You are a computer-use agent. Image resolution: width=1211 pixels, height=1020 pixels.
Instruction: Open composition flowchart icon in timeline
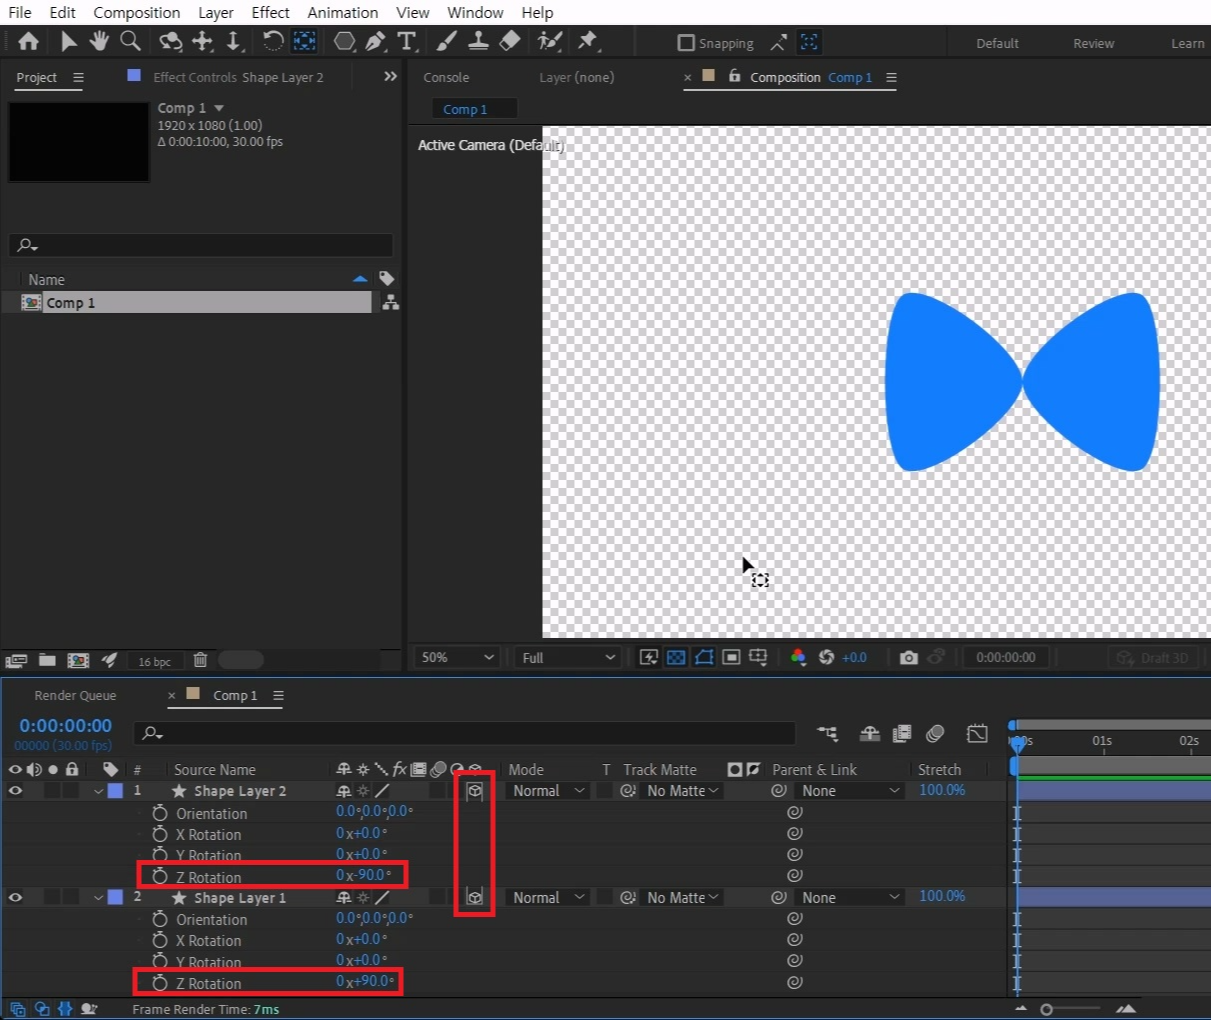tap(827, 733)
